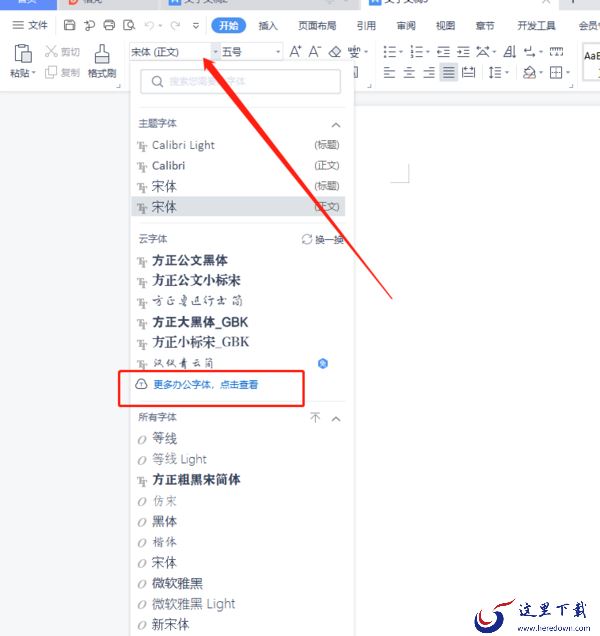Click the center align icon

[409, 73]
